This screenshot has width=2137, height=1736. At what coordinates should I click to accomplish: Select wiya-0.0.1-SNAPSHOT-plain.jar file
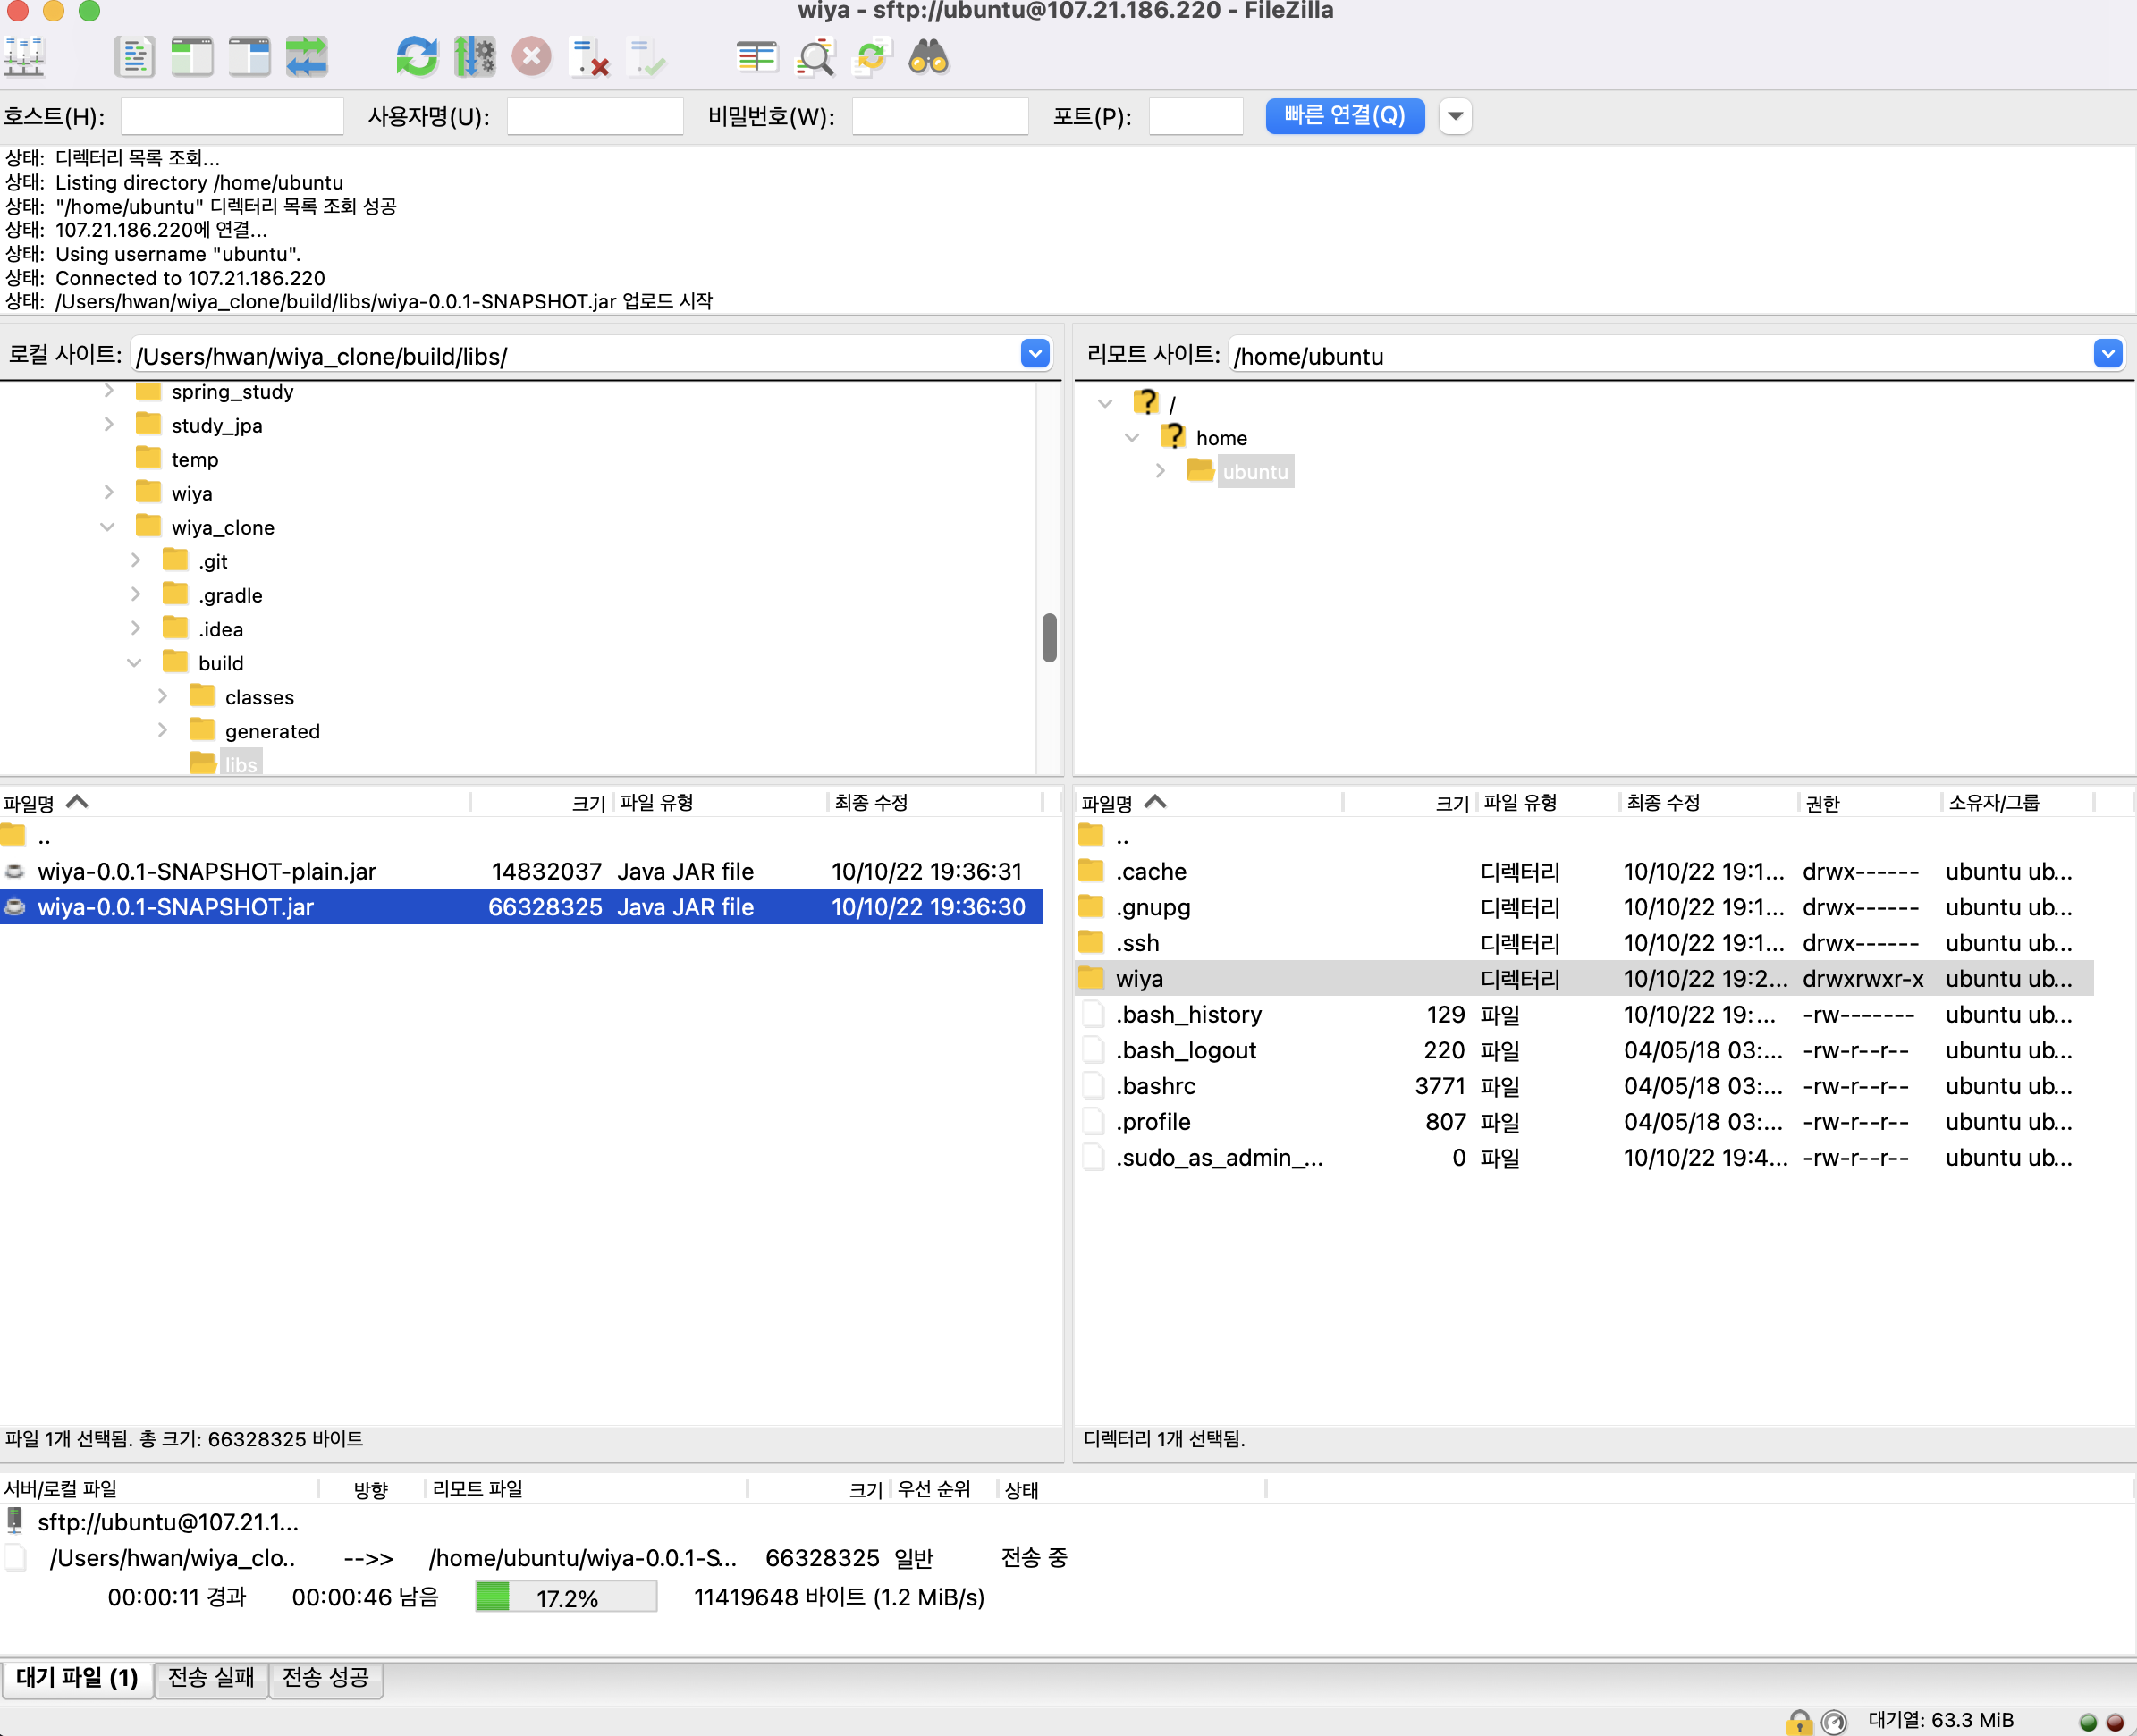point(521,871)
